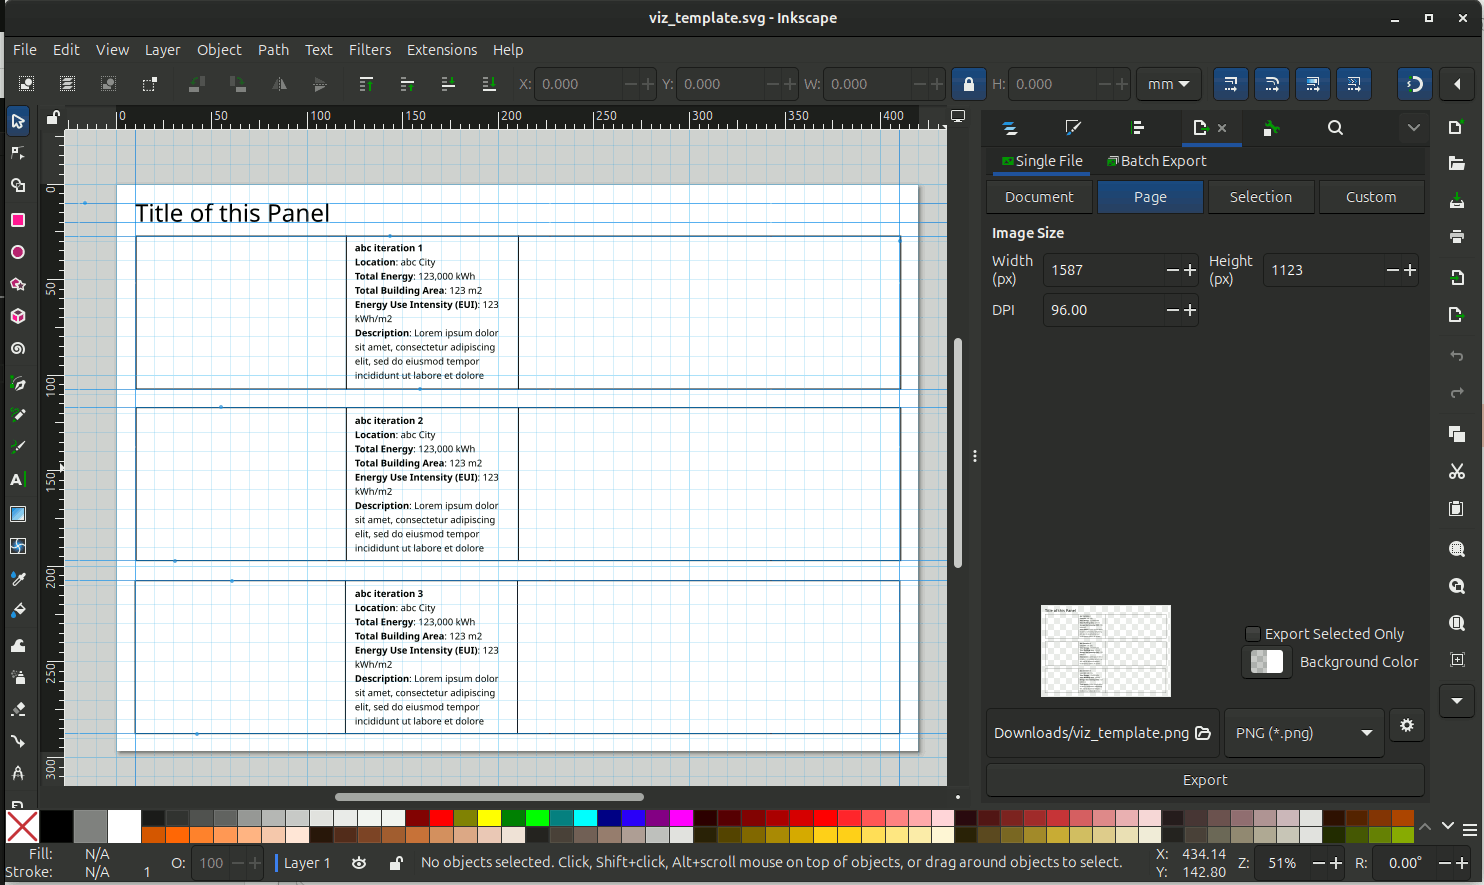This screenshot has width=1484, height=885.
Task: Open the mm units dropdown
Action: (1168, 84)
